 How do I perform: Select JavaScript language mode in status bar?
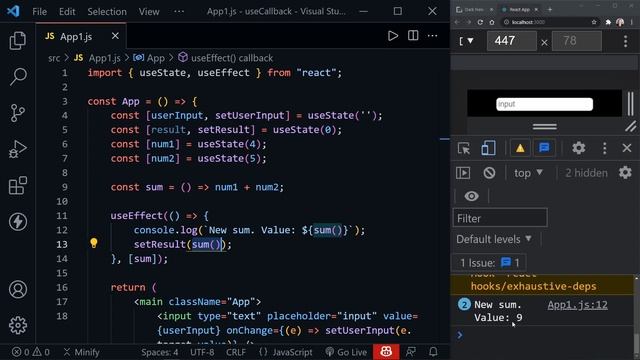[292, 352]
